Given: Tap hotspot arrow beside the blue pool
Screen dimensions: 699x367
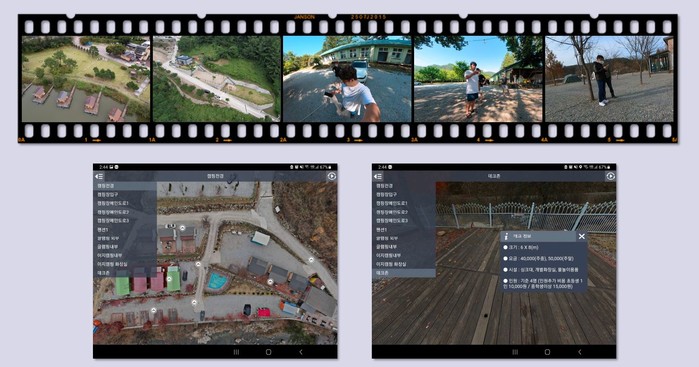Looking at the screenshot, I should coord(198,264).
